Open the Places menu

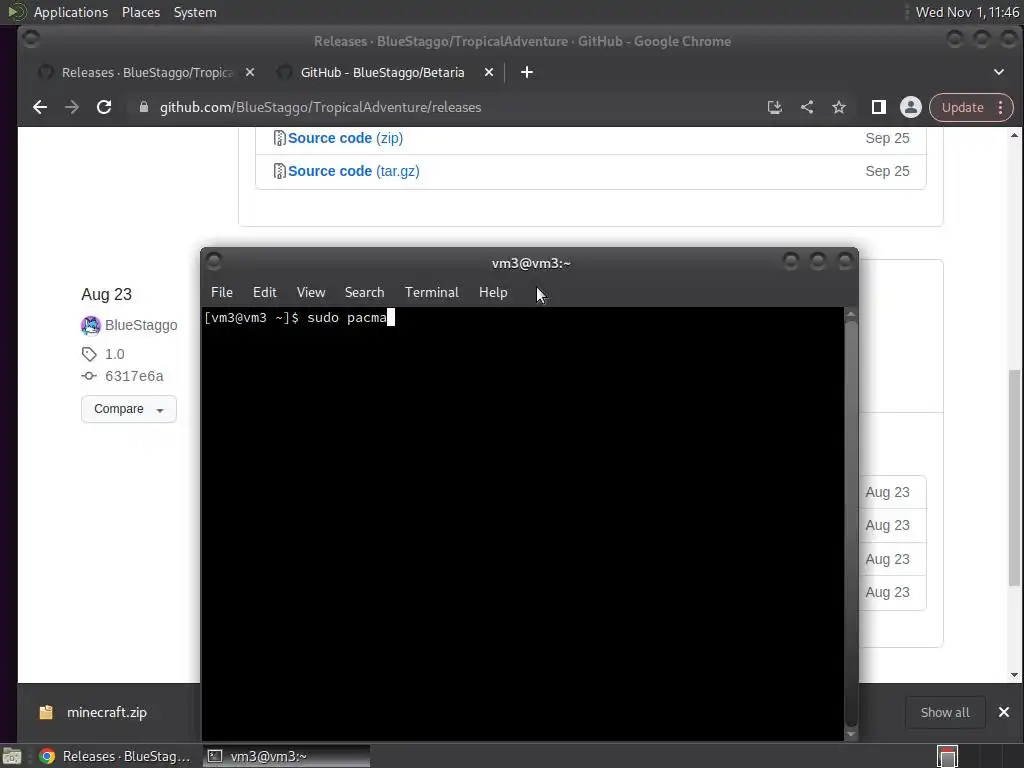pyautogui.click(x=141, y=12)
